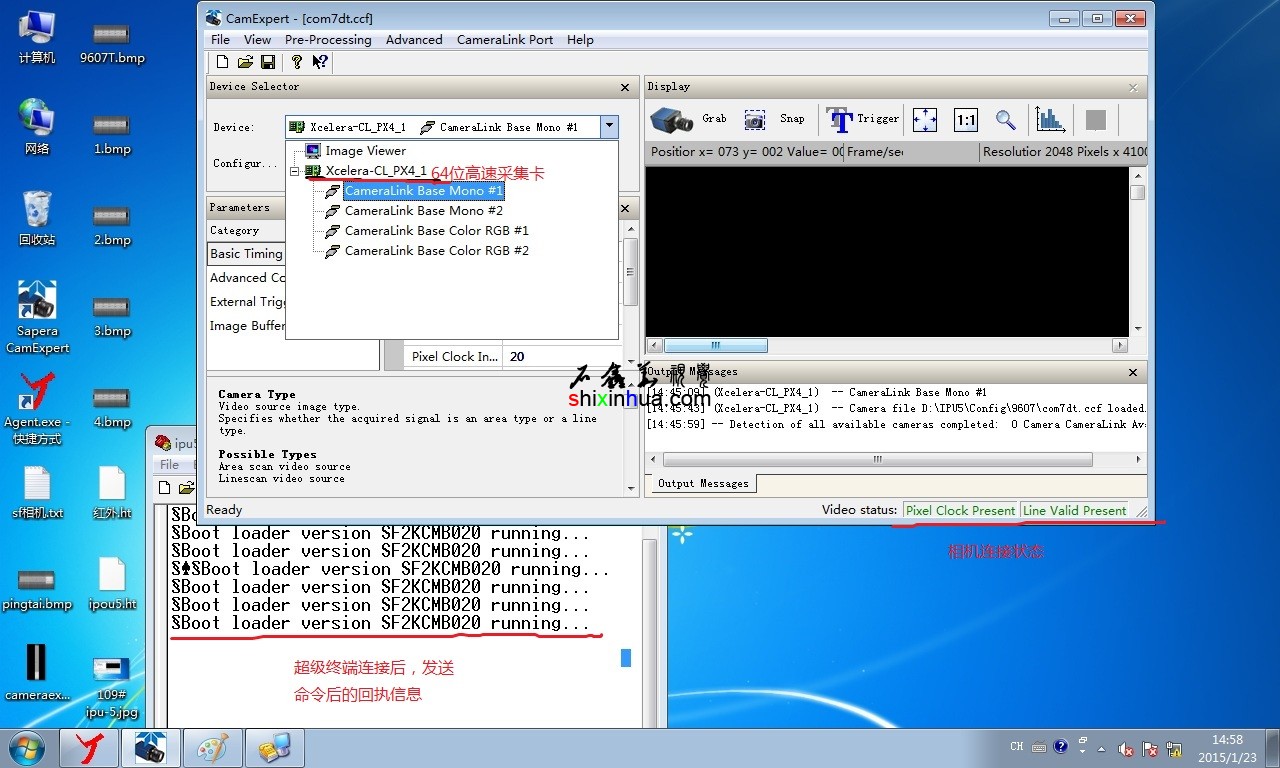The height and width of the screenshot is (768, 1280).
Task: Select the Advanced Control category
Action: pos(246,278)
